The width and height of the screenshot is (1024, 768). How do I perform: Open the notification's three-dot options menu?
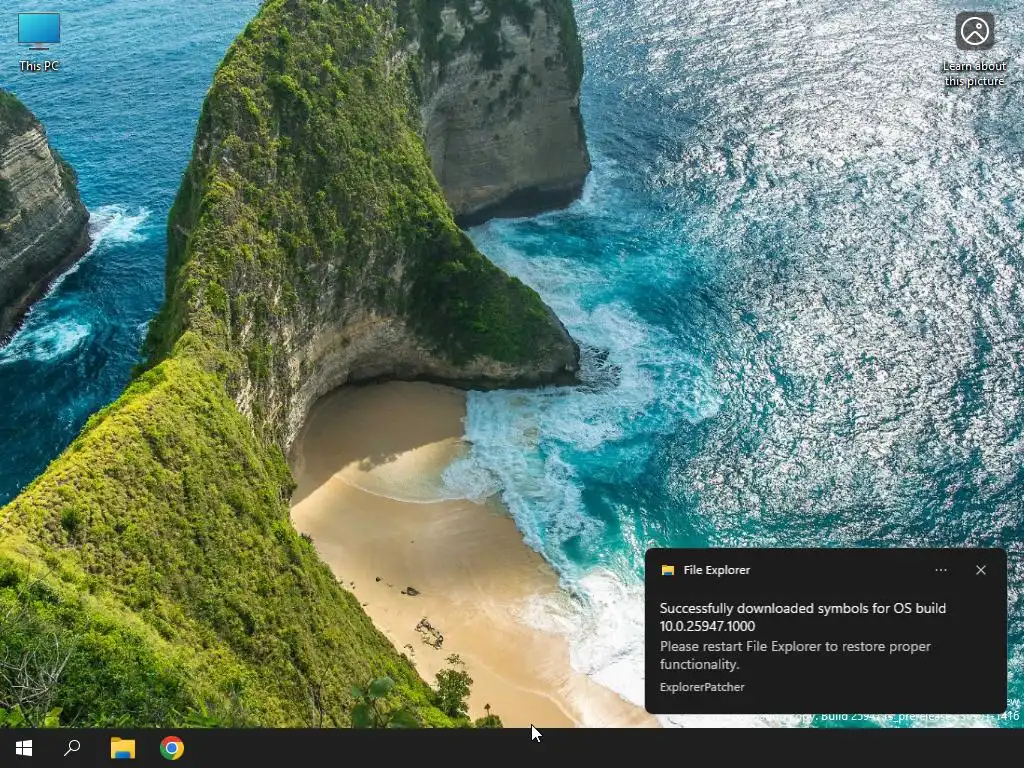(x=940, y=570)
